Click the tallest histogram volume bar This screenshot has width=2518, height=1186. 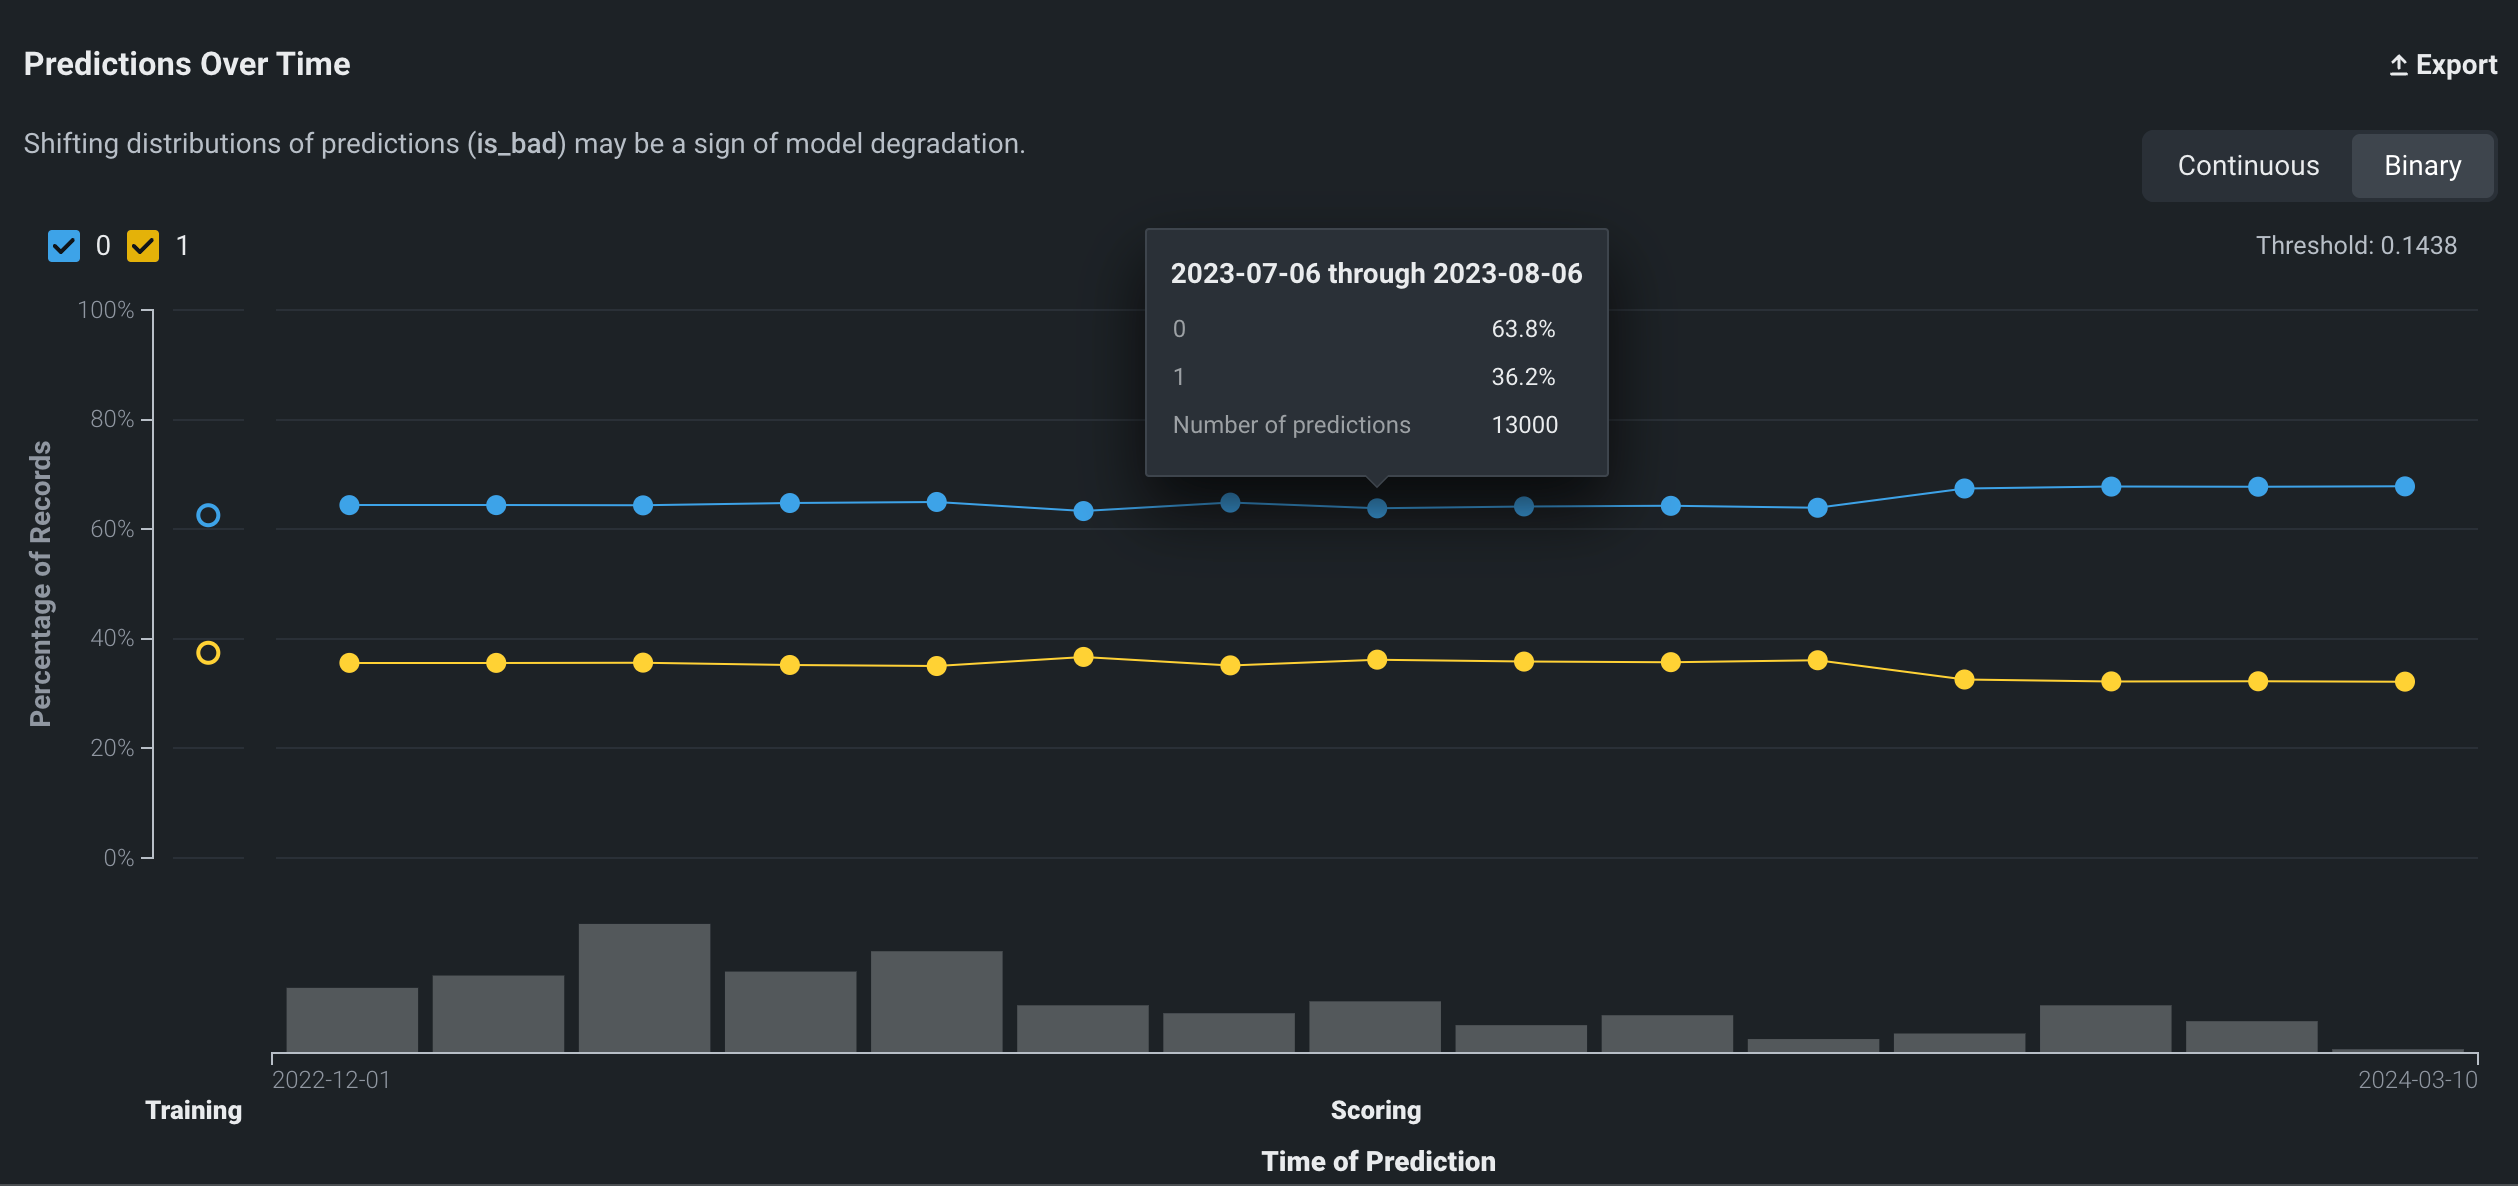pyautogui.click(x=644, y=987)
